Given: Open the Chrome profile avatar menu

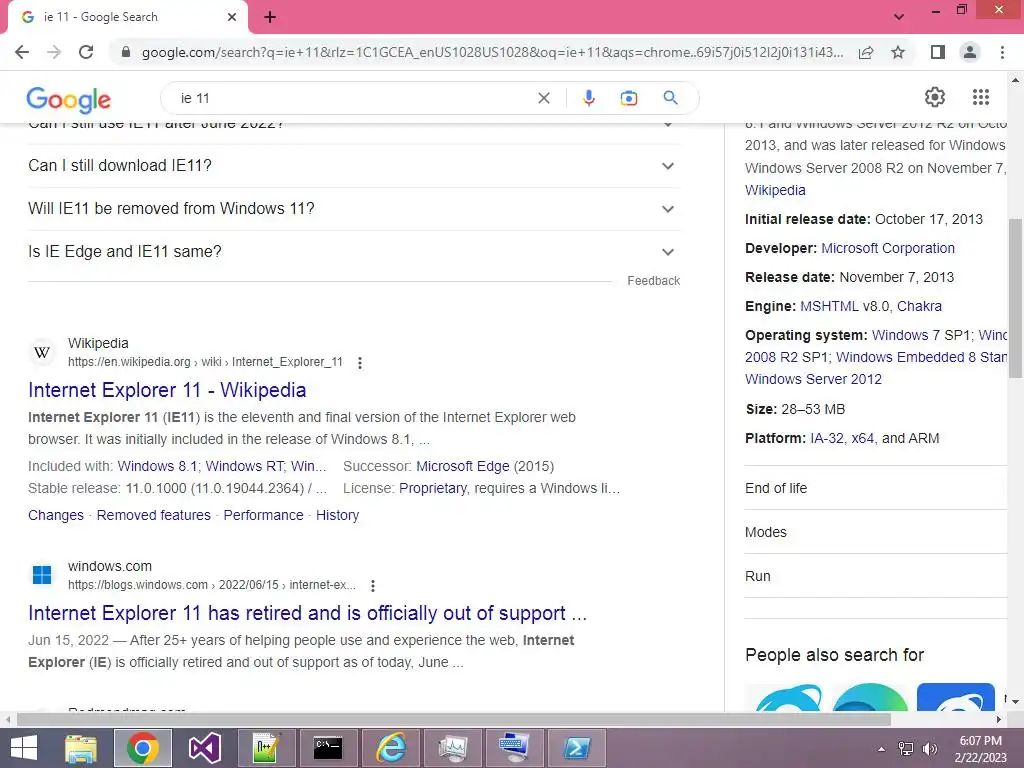Looking at the screenshot, I should tap(970, 52).
